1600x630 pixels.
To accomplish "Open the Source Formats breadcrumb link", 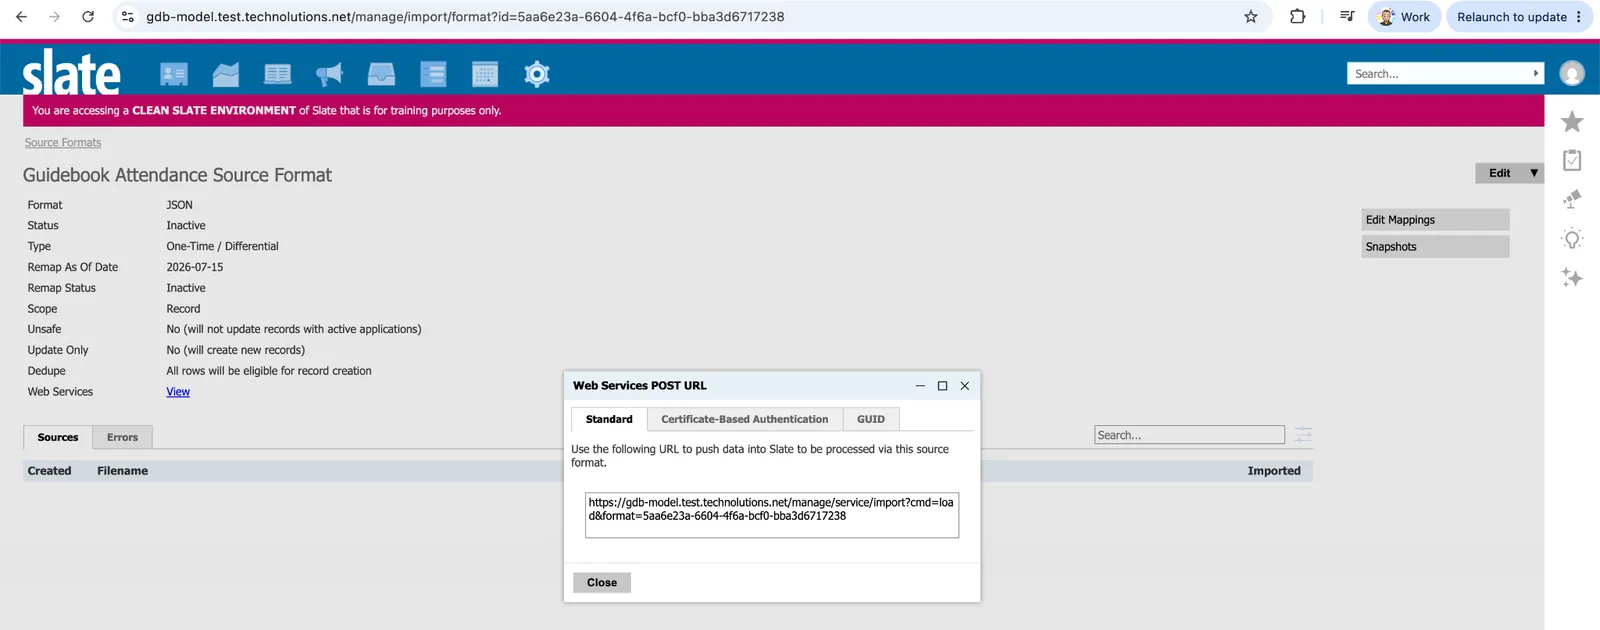I will pos(63,143).
